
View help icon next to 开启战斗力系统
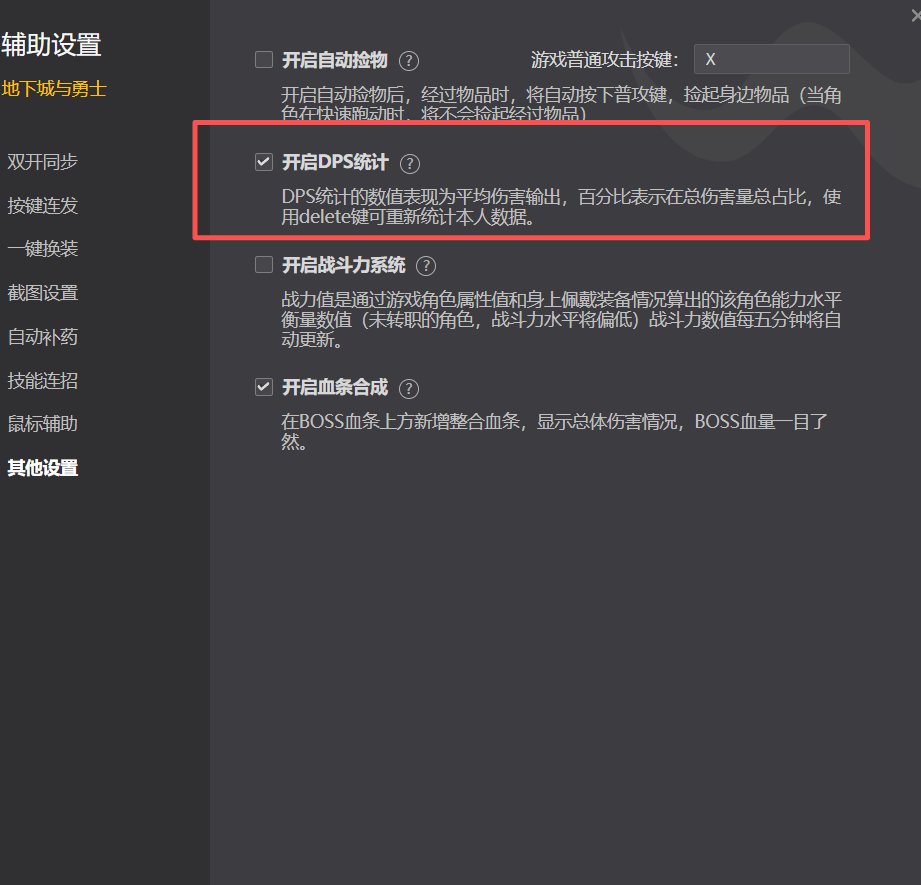pyautogui.click(x=425, y=266)
